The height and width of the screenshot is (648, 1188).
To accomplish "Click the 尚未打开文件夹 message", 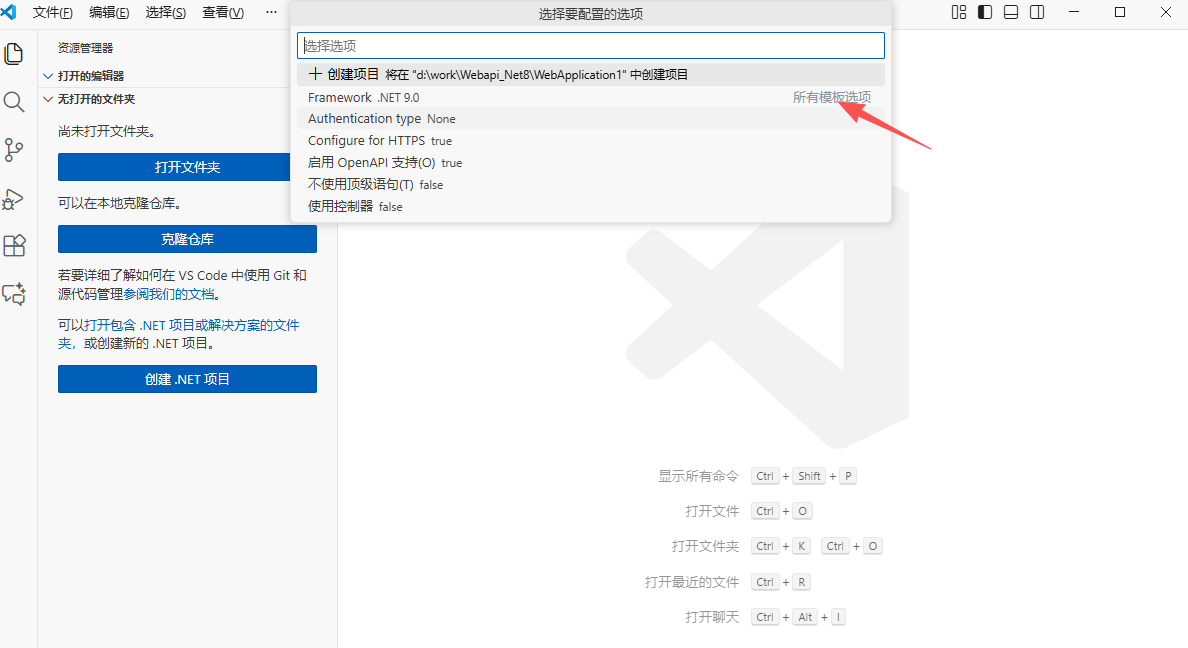I will click(107, 131).
